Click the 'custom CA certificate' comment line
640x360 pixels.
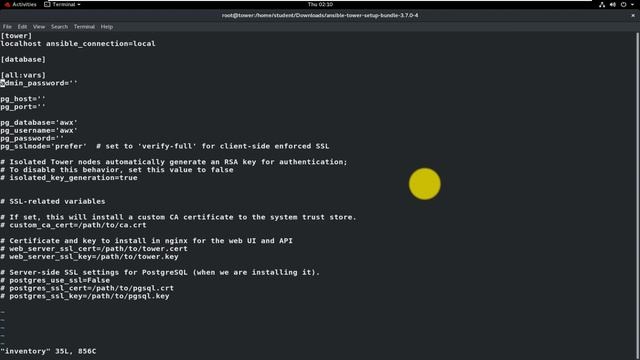click(178, 217)
